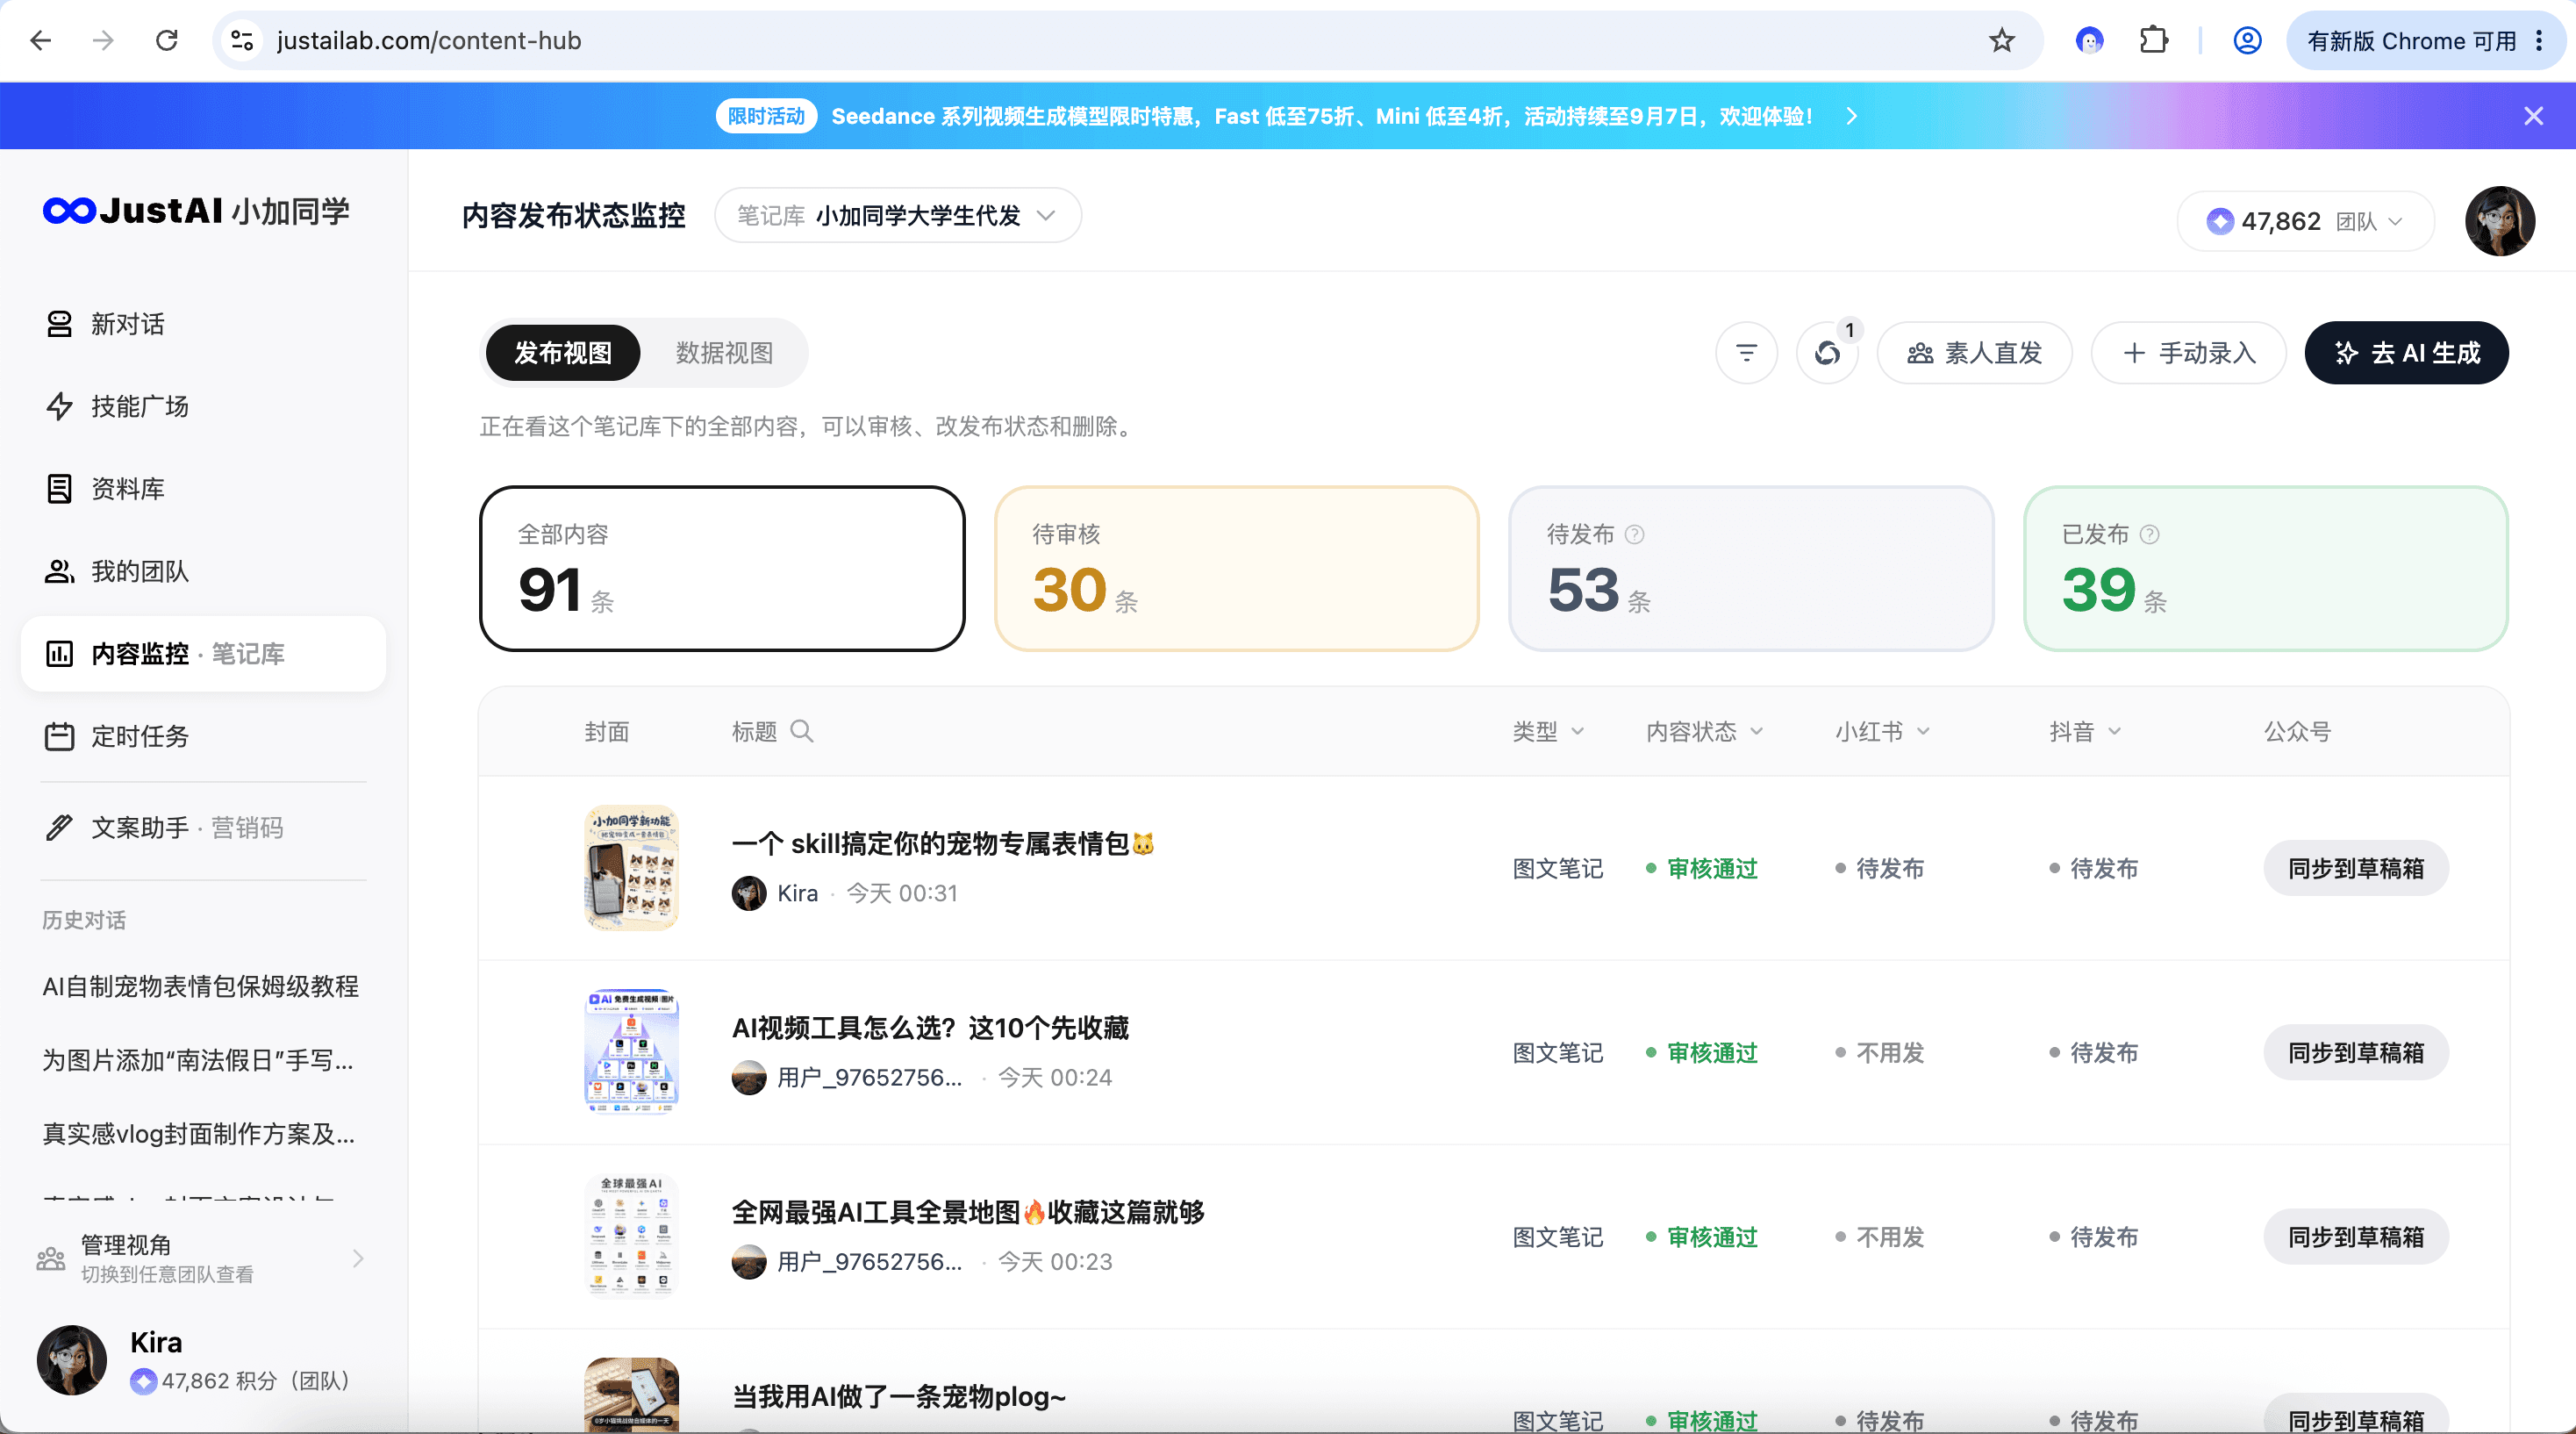Image resolution: width=2576 pixels, height=1434 pixels.
Task: Open history chat AI自制宠物表情包保姆级教程
Action: pyautogui.click(x=200, y=986)
